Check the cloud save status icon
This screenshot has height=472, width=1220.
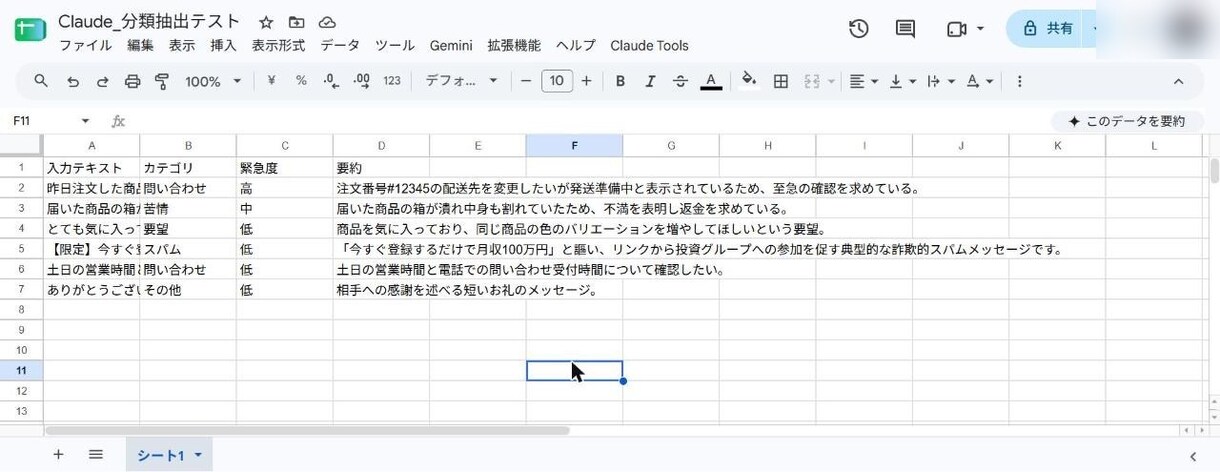click(327, 22)
